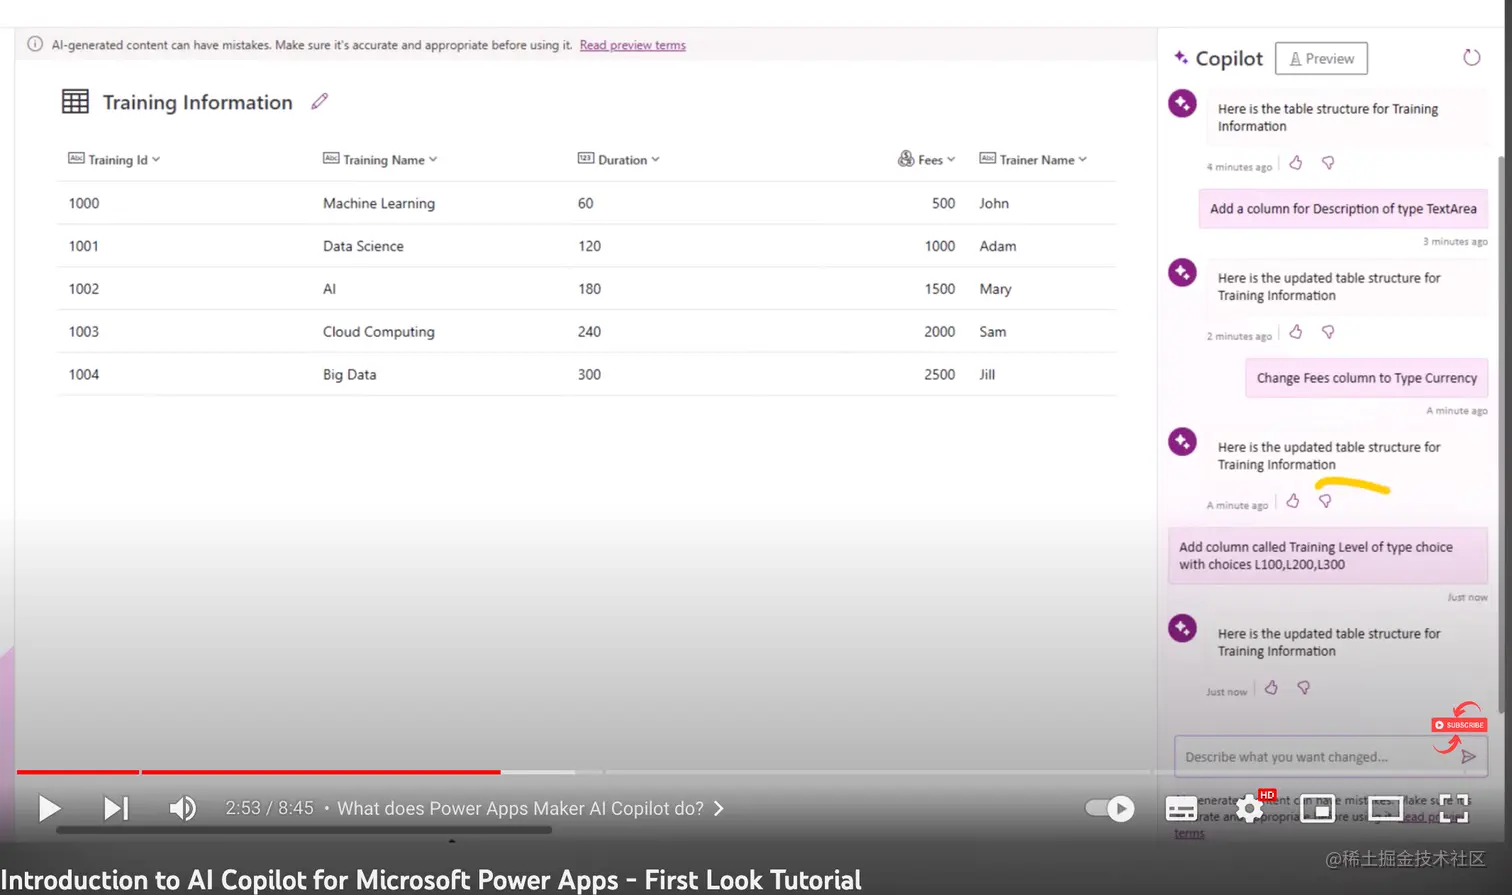This screenshot has width=1512, height=895.
Task: Select the 'Big Data' cell
Action: pos(350,375)
